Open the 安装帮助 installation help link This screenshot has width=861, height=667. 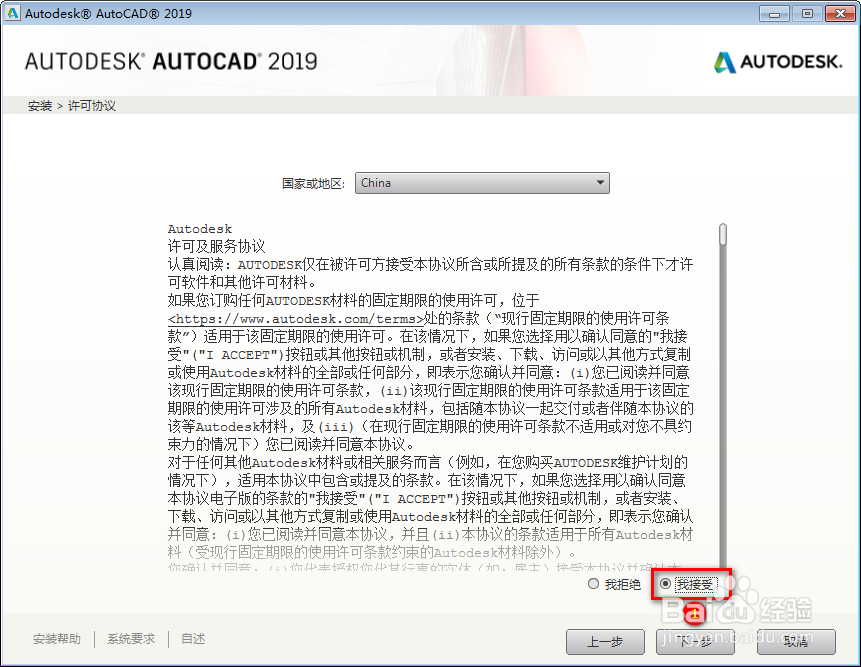pyautogui.click(x=57, y=639)
